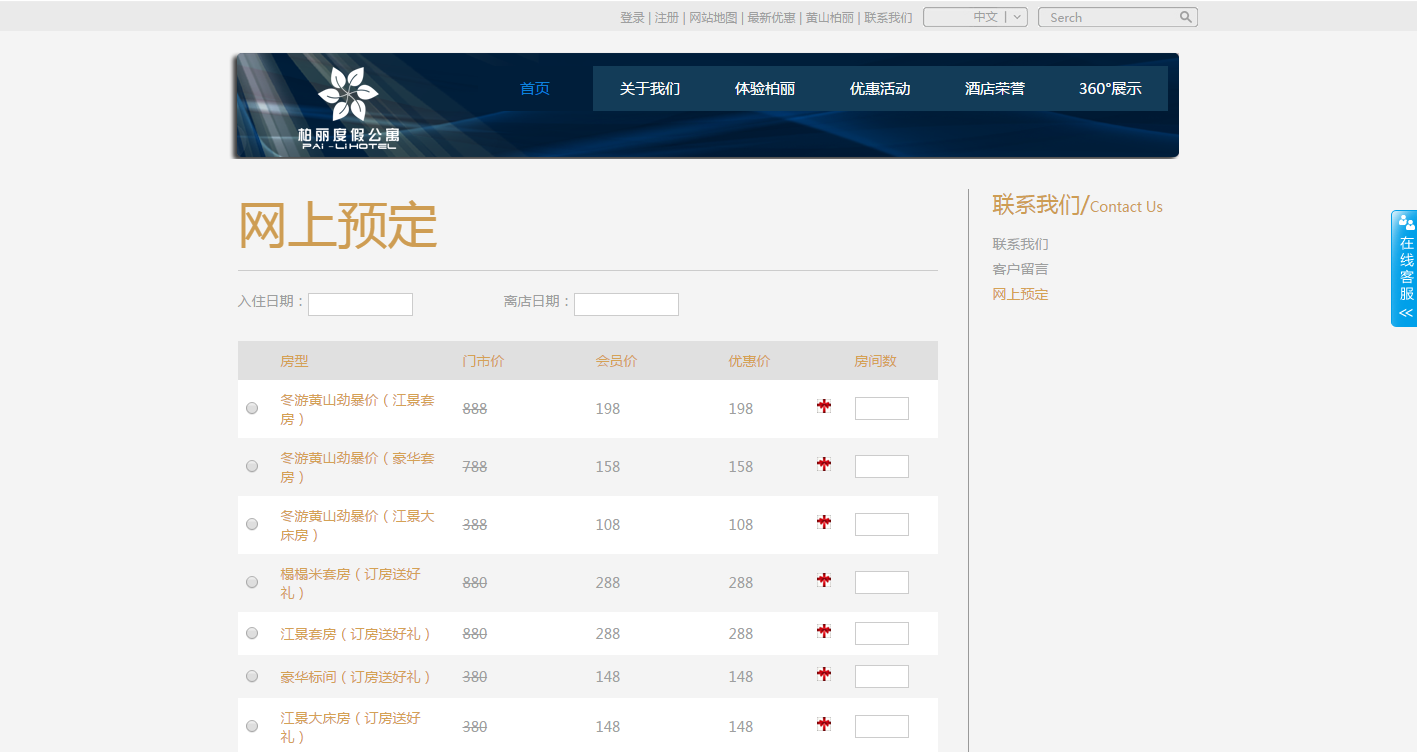Select the 榻榻米套房 radio button
This screenshot has height=752, width=1417.
click(x=251, y=581)
